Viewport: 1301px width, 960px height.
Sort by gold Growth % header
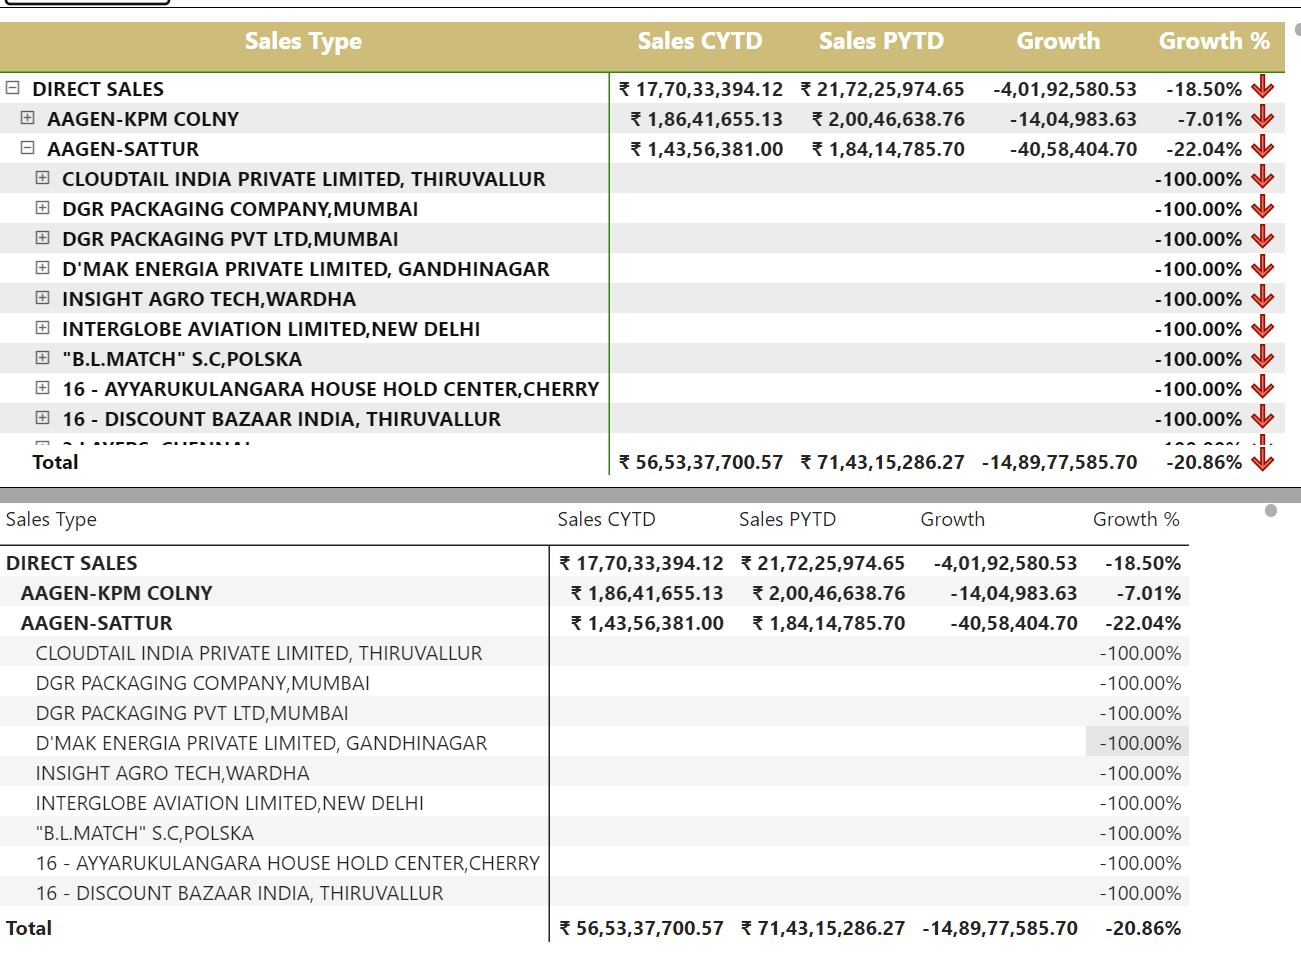point(1214,41)
